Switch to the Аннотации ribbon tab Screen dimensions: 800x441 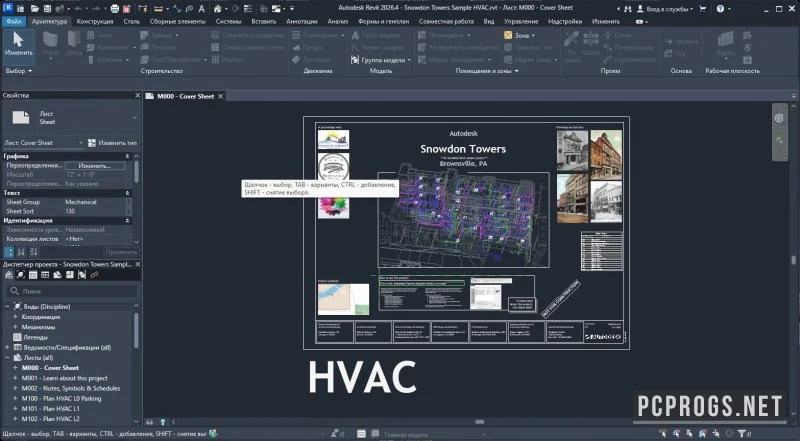point(302,21)
